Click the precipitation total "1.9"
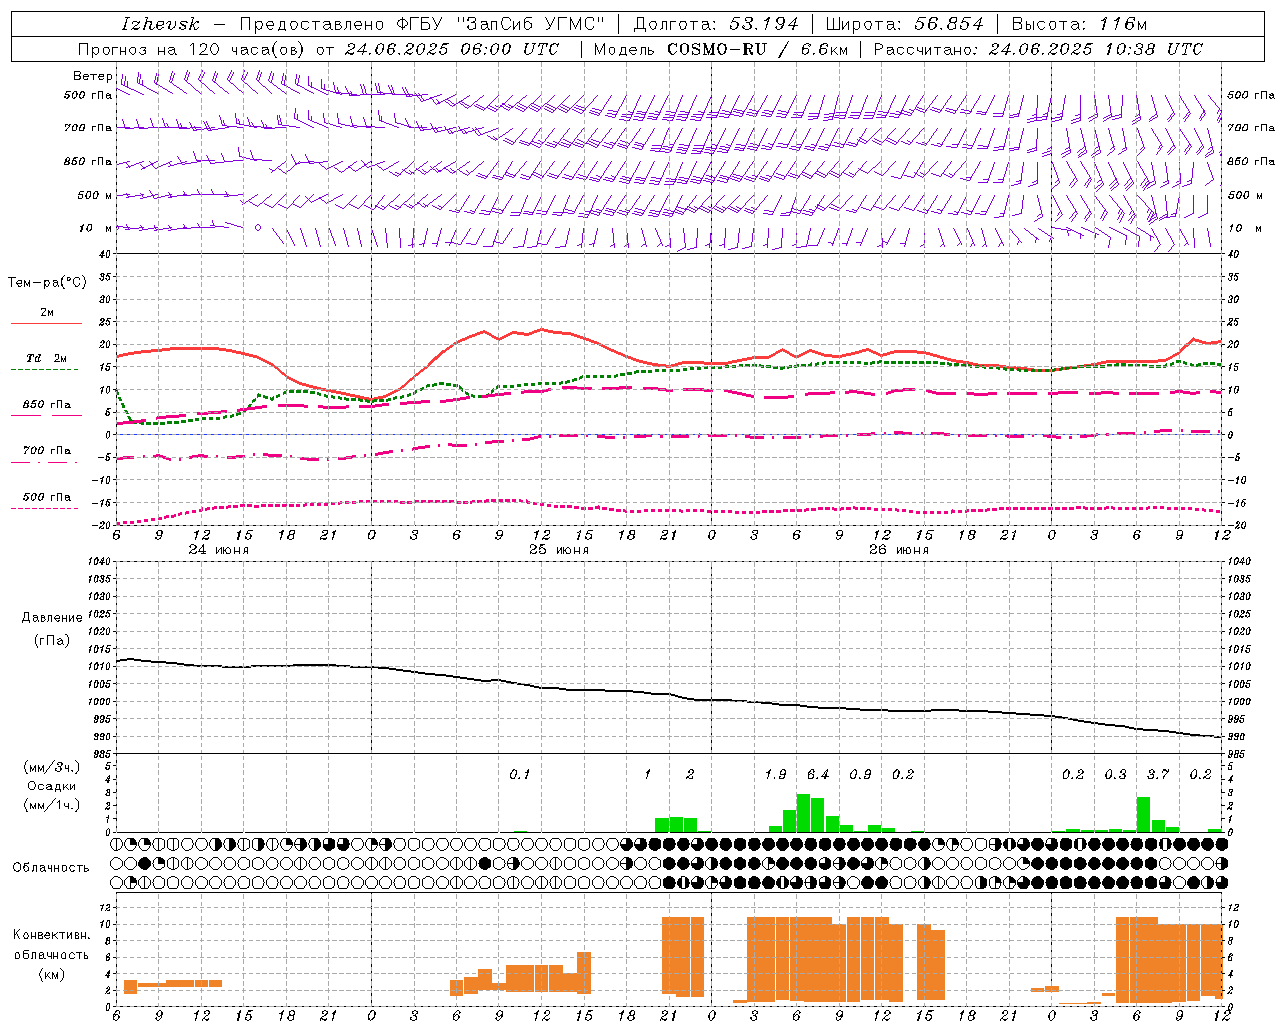 click(775, 775)
